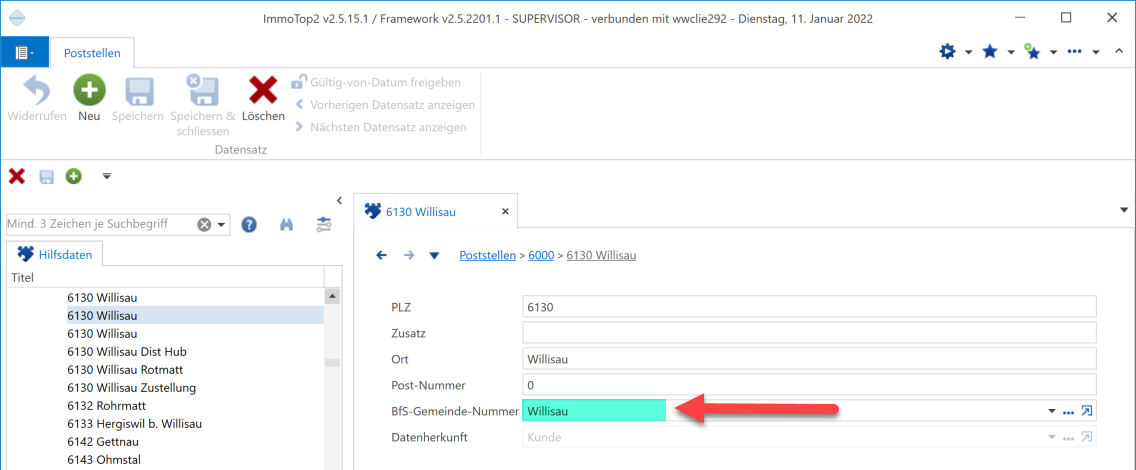This screenshot has height=470, width=1136.
Task: Open the document tab list dropdown
Action: (x=1124, y=210)
